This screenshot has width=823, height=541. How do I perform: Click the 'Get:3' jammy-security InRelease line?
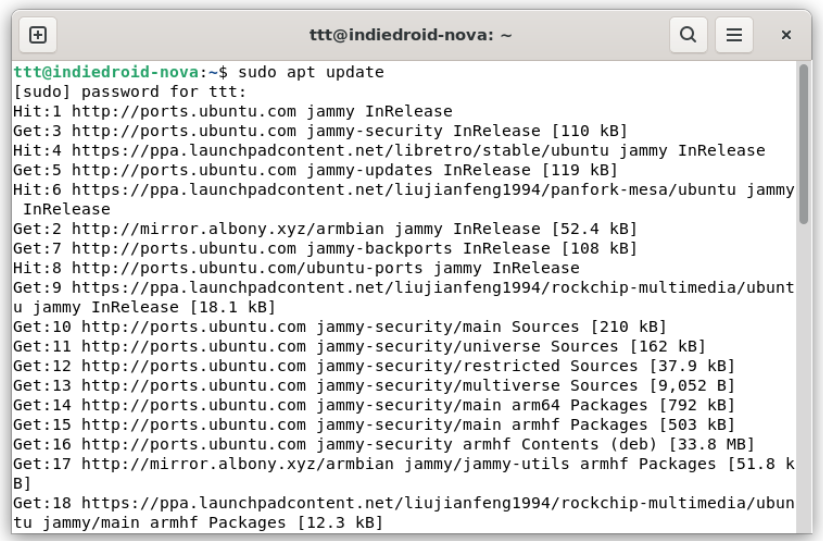pos(320,131)
